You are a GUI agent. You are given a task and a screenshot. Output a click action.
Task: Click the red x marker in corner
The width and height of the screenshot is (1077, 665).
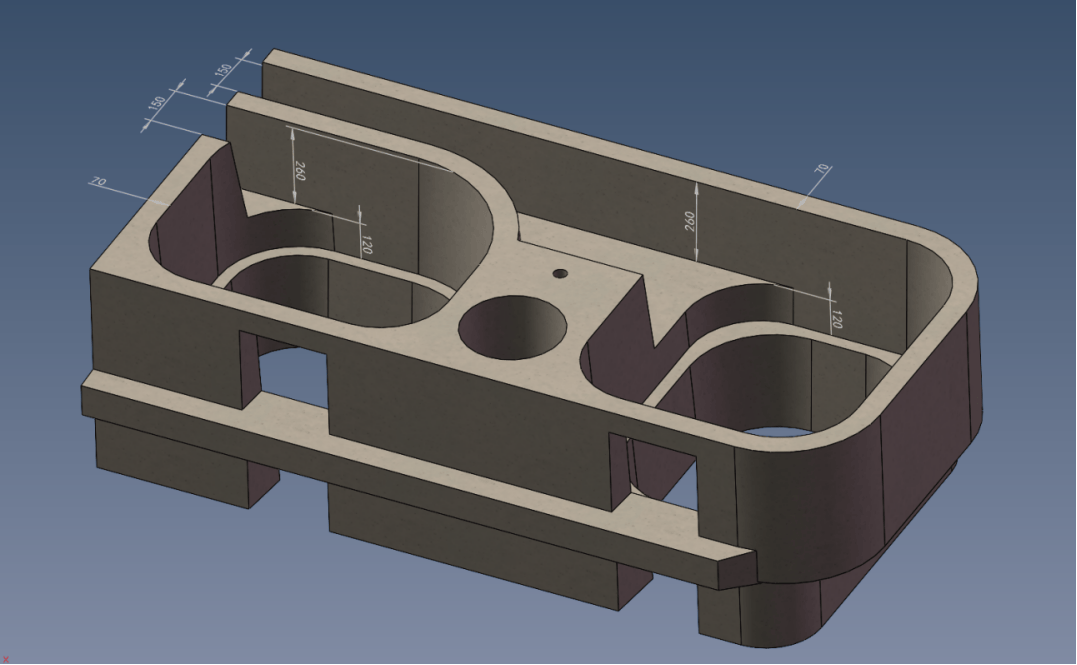pyautogui.click(x=6, y=660)
